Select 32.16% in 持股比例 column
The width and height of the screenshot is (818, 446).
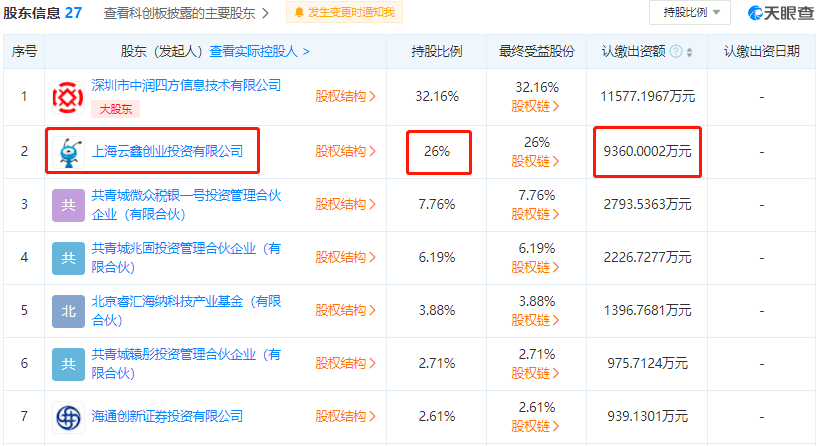tap(437, 97)
